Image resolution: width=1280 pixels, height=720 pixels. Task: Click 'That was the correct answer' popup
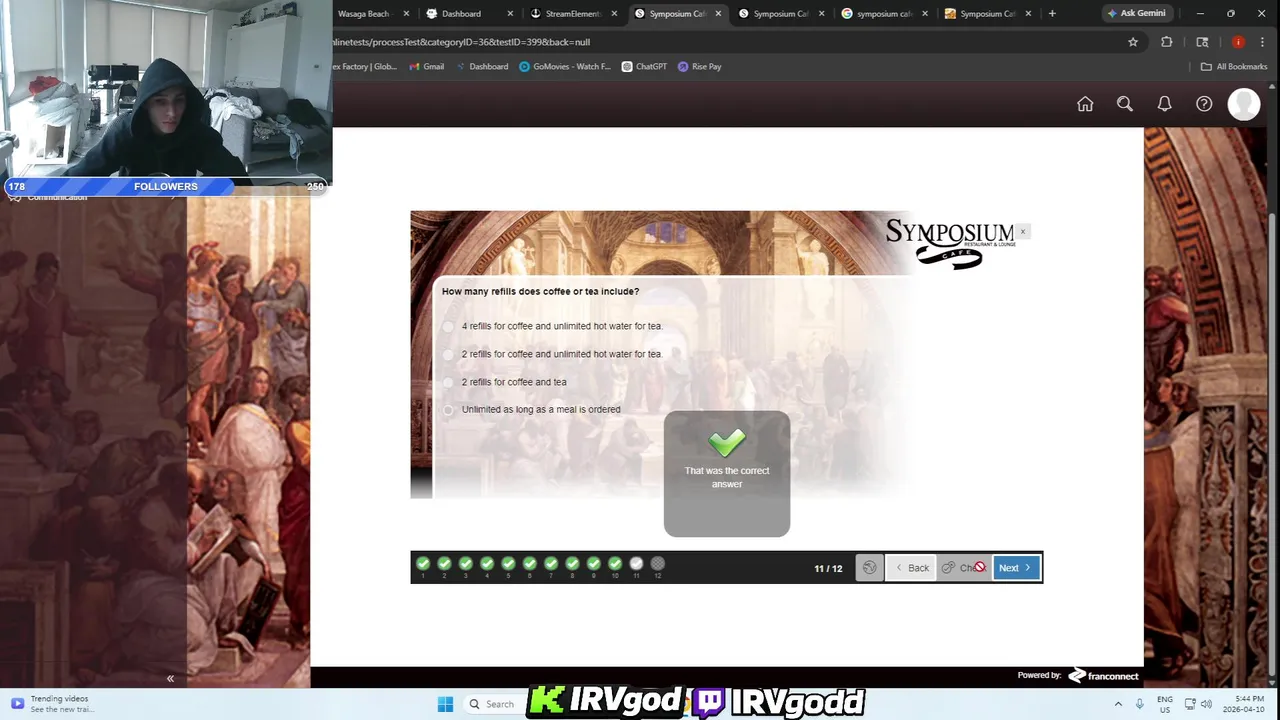click(727, 474)
